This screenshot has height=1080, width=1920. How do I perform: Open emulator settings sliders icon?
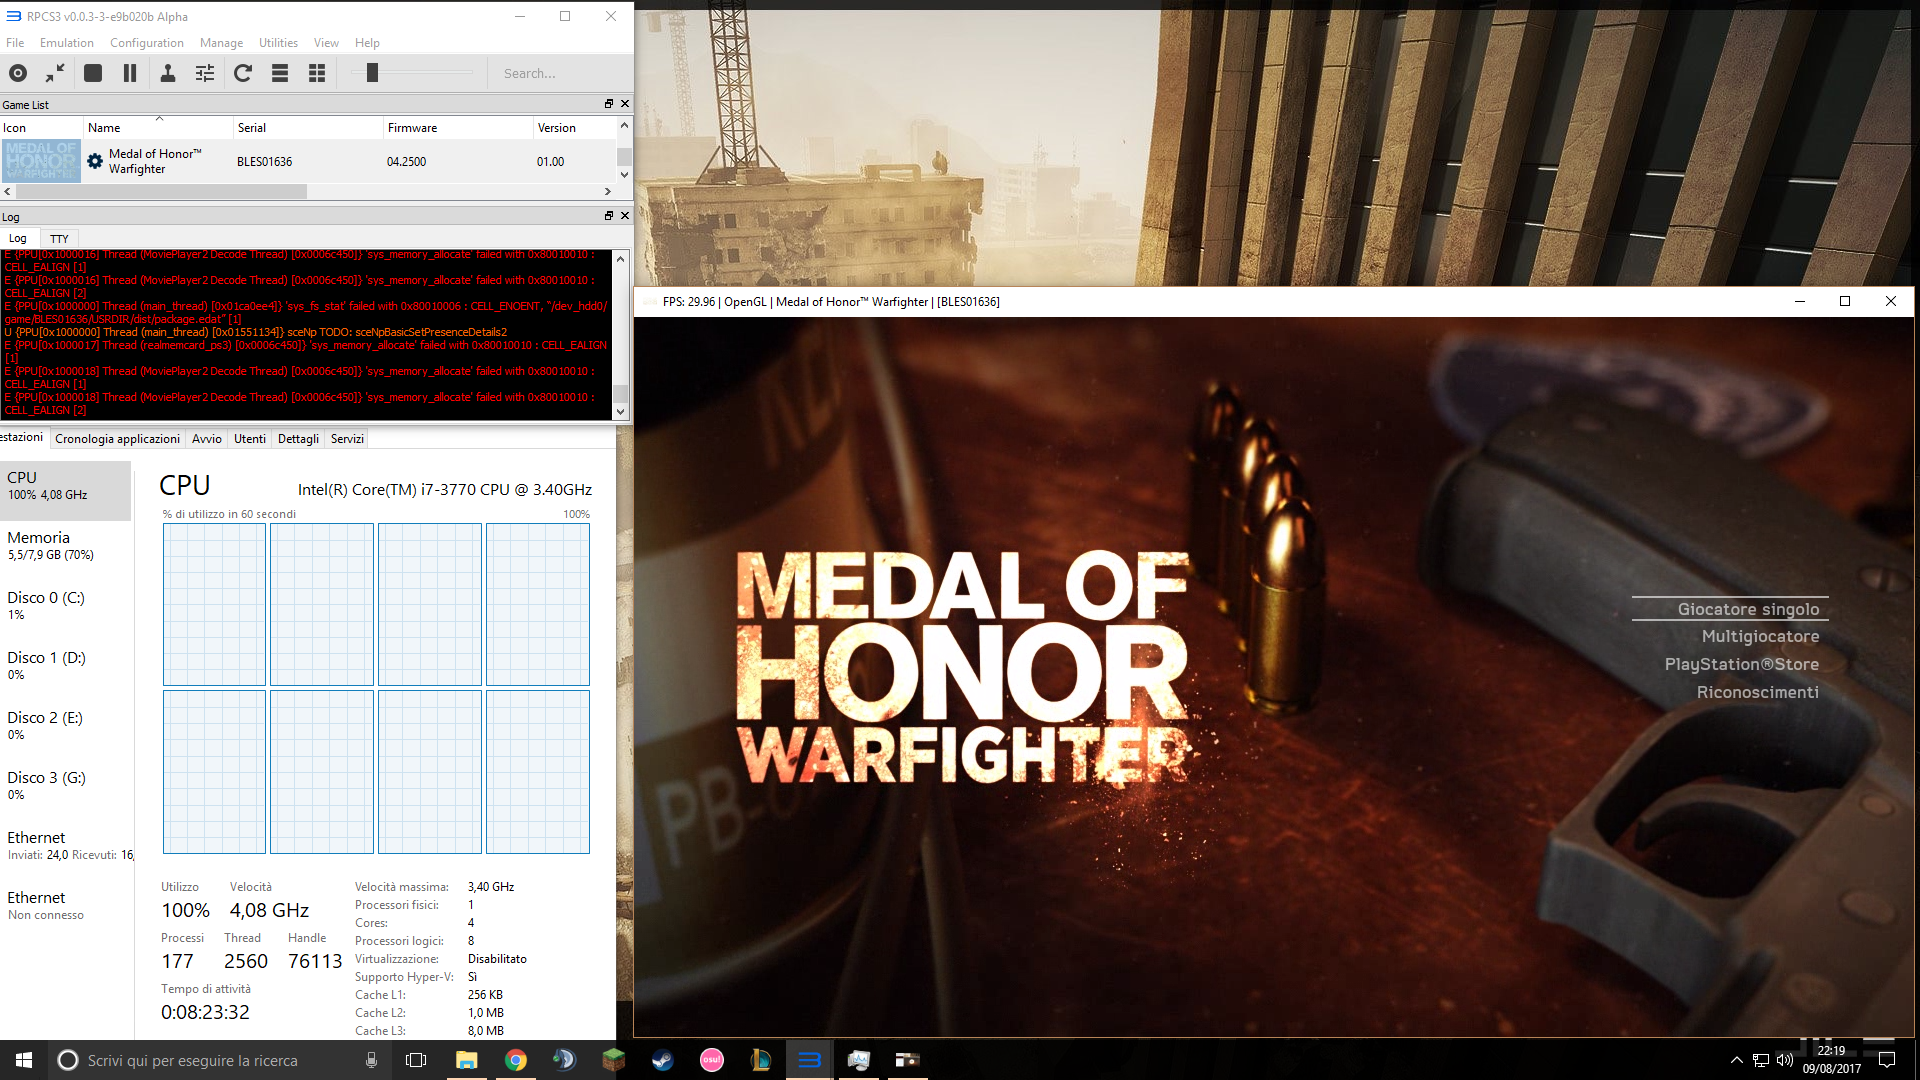(205, 73)
